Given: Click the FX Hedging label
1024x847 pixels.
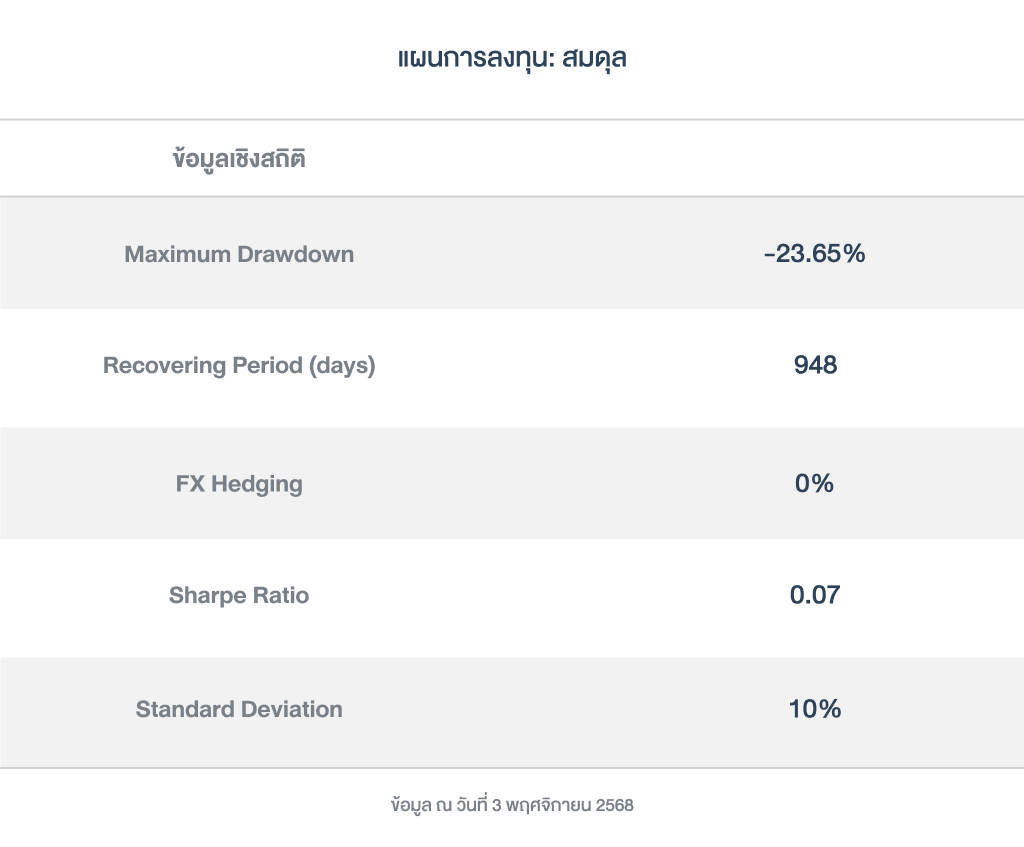Looking at the screenshot, I should 239,484.
